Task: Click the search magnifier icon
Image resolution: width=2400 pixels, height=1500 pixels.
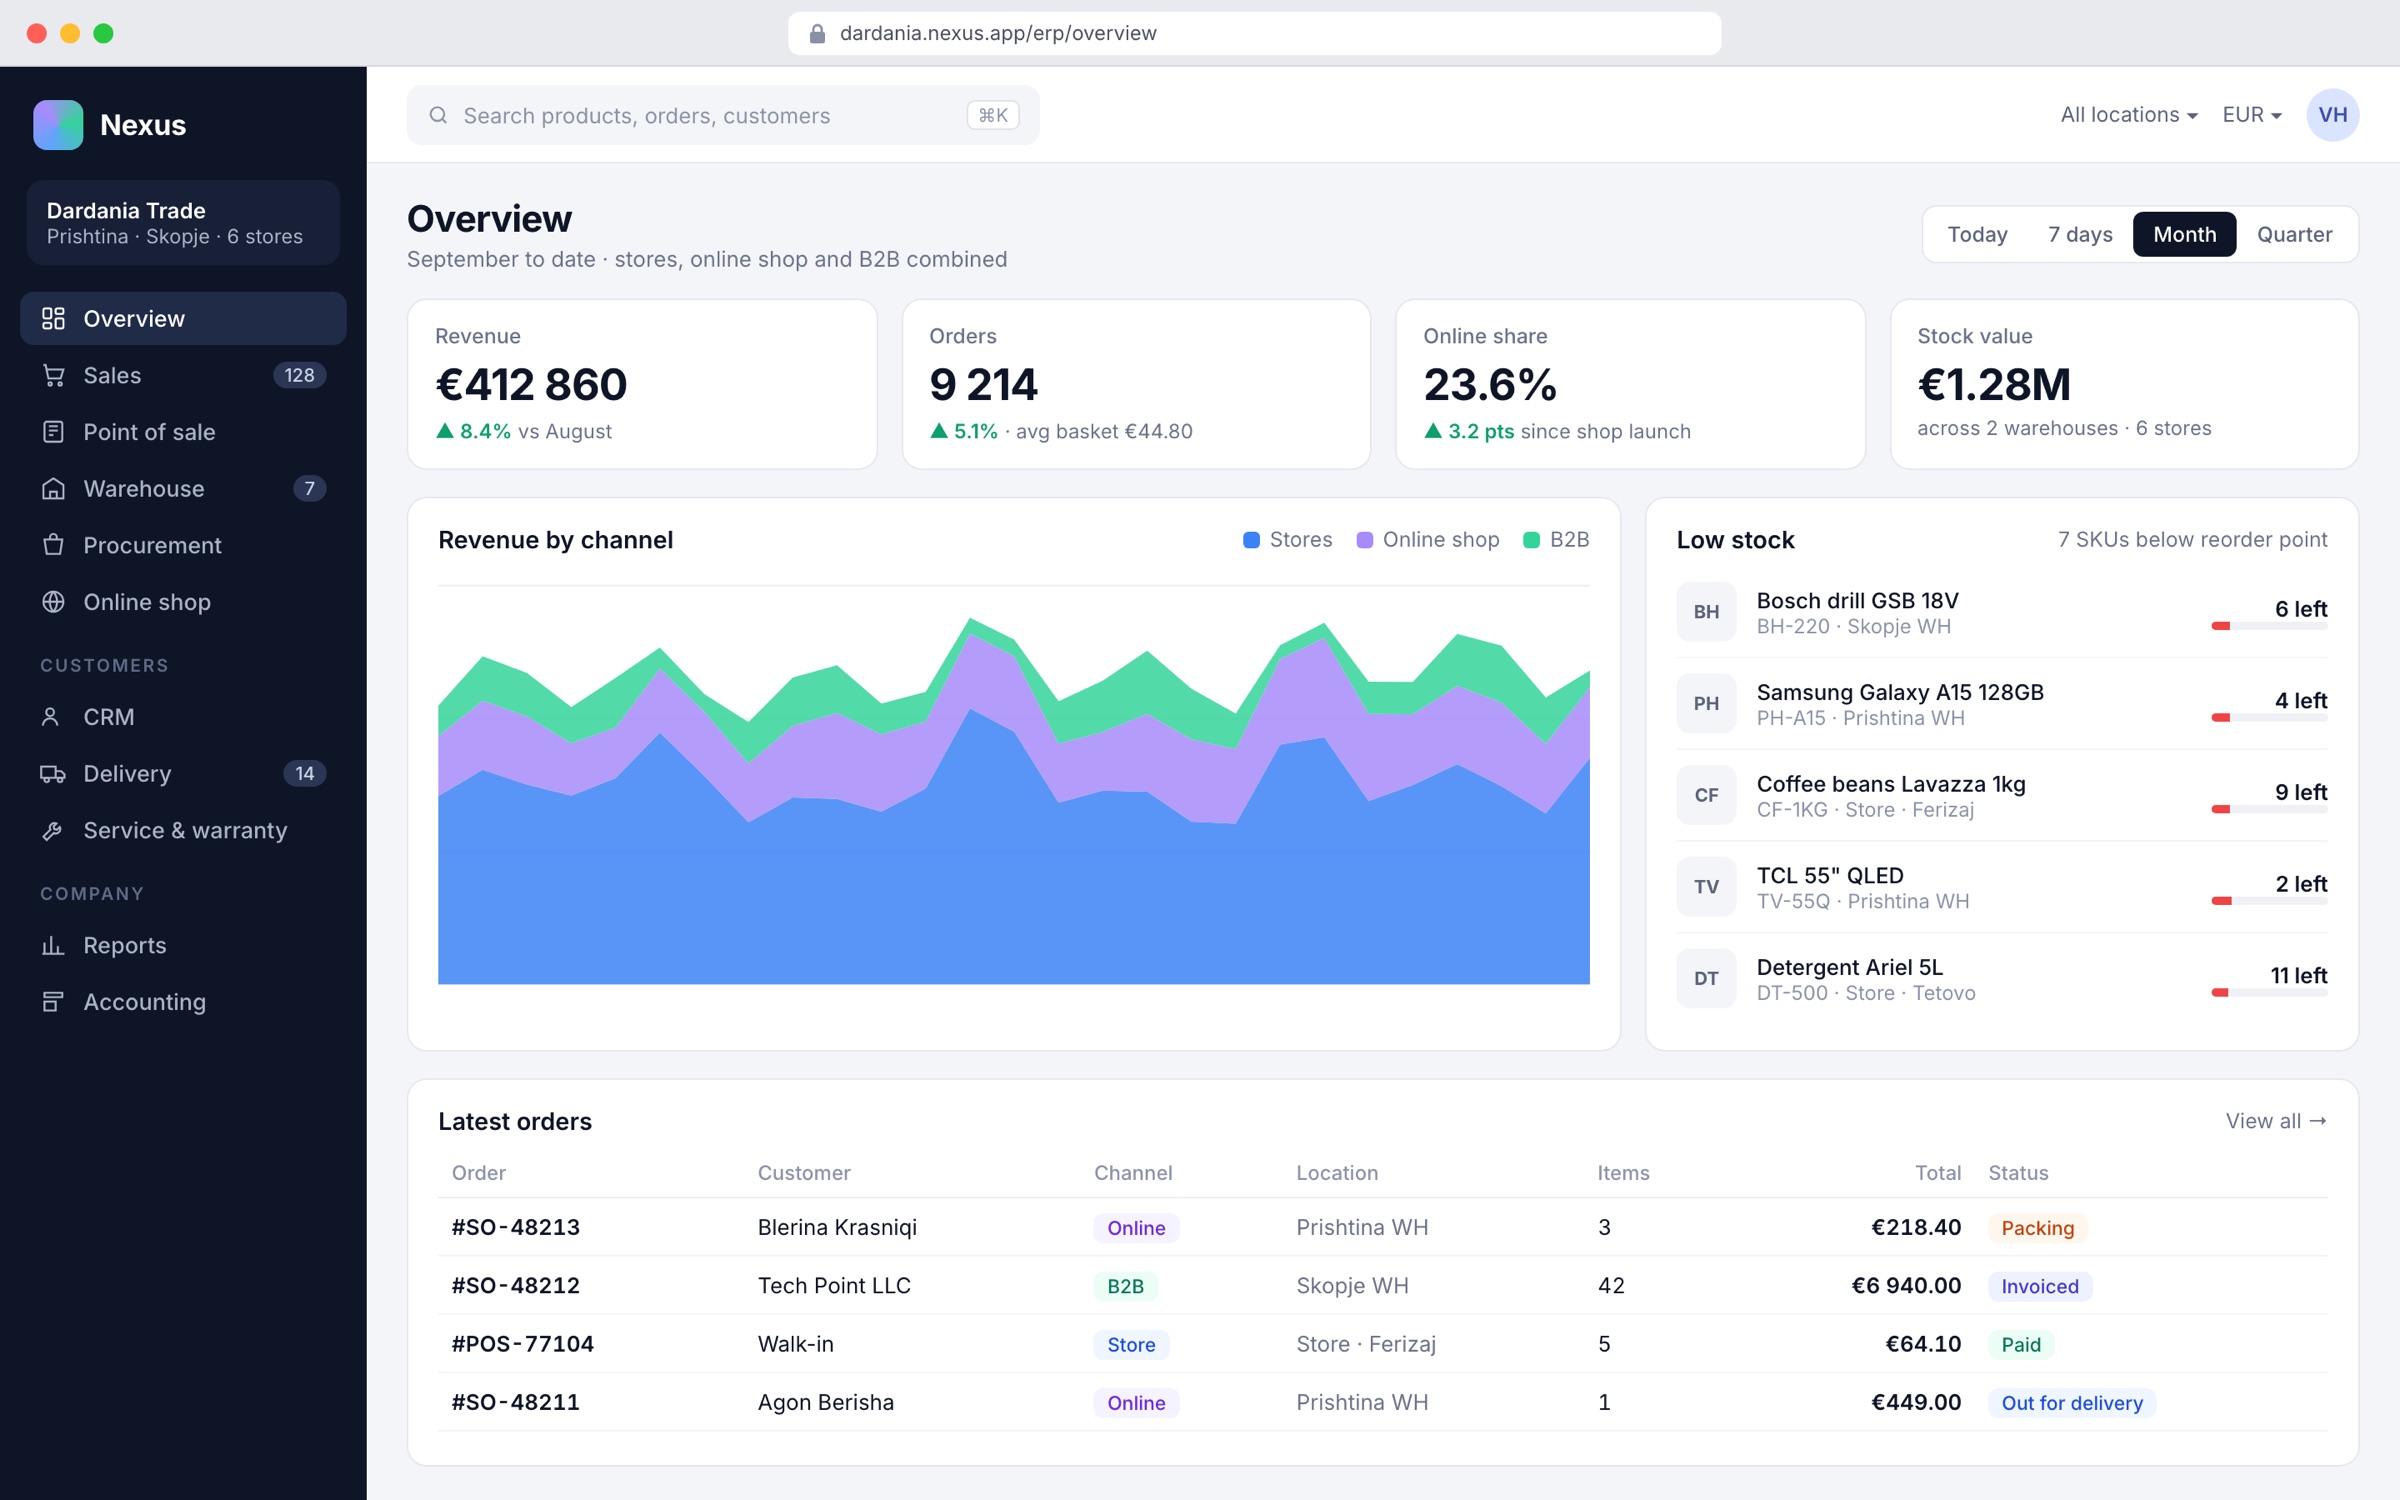Action: click(x=438, y=115)
